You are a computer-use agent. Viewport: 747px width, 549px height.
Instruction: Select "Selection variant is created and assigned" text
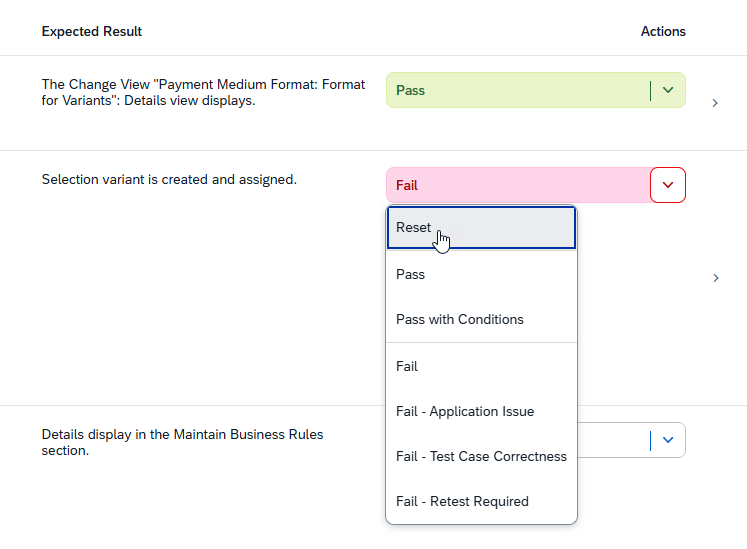tap(169, 180)
